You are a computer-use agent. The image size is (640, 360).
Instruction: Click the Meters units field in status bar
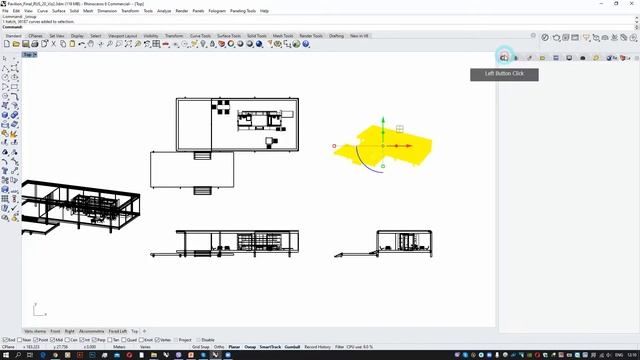pos(119,347)
